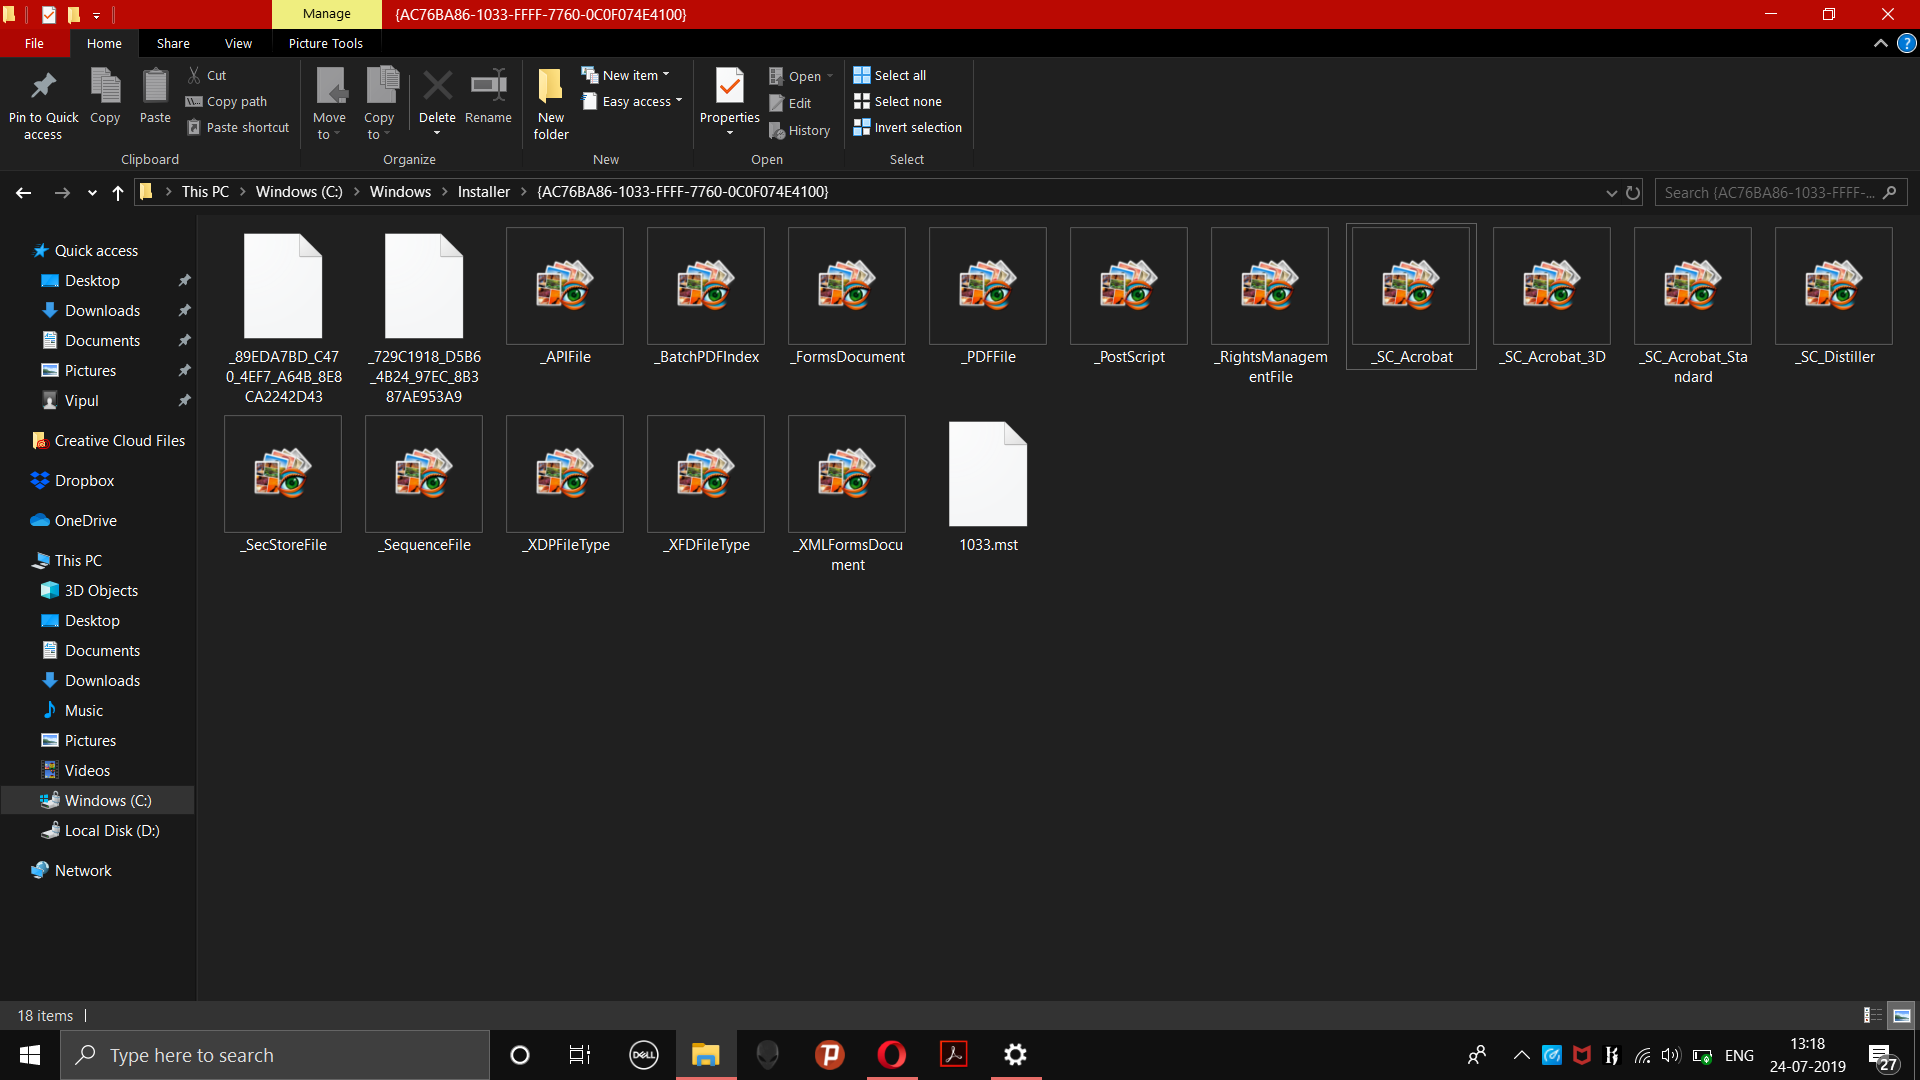
Task: Open the Properties ribbon icon
Action: (x=730, y=87)
